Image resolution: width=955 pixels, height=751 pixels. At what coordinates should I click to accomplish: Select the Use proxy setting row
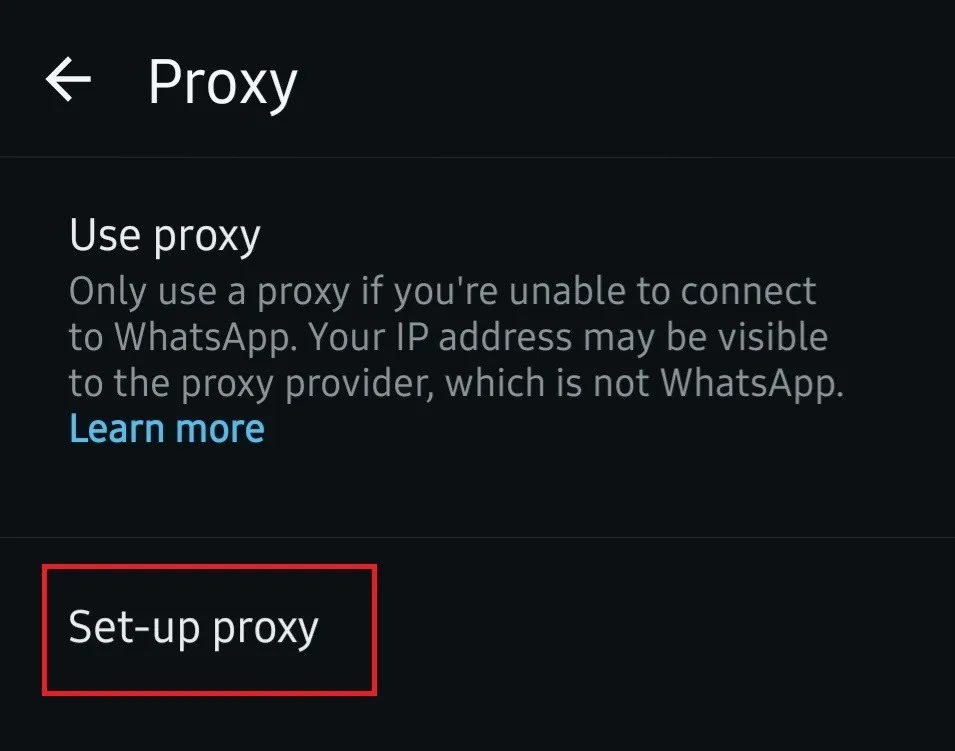[x=478, y=348]
